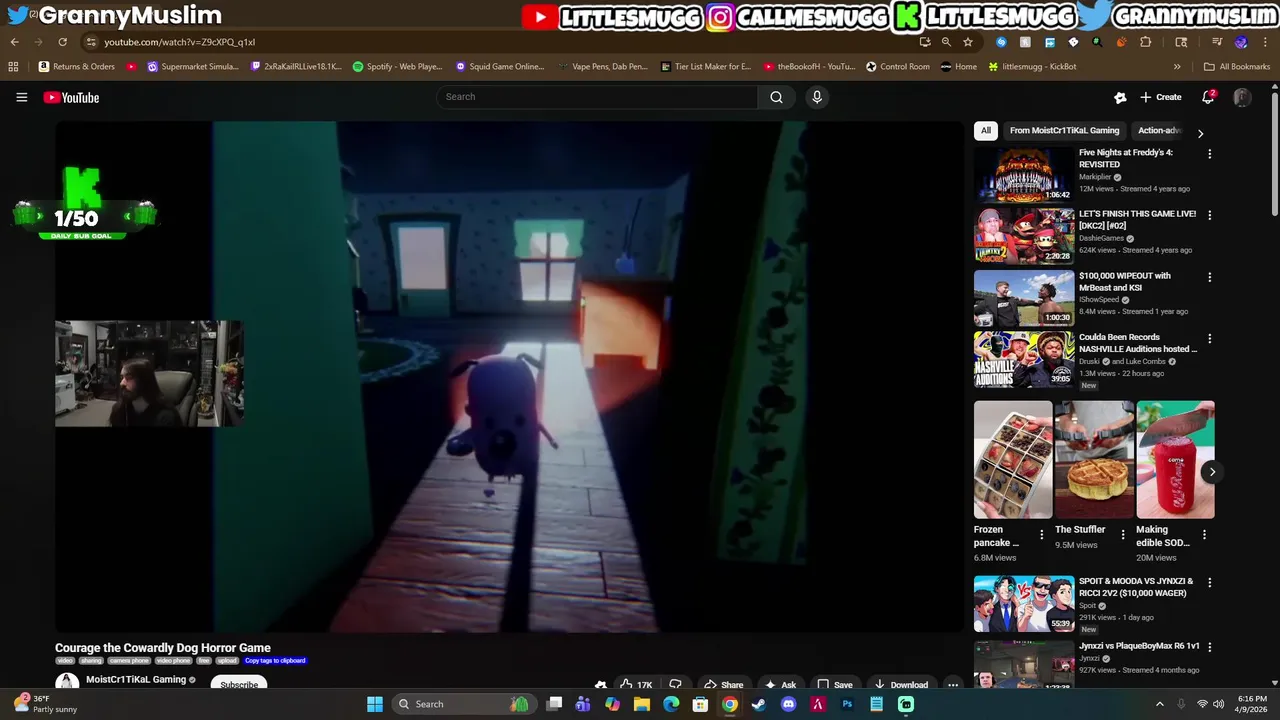
Task: Select From MoistCr1TiKaL Gaming chip
Action: (x=1064, y=130)
